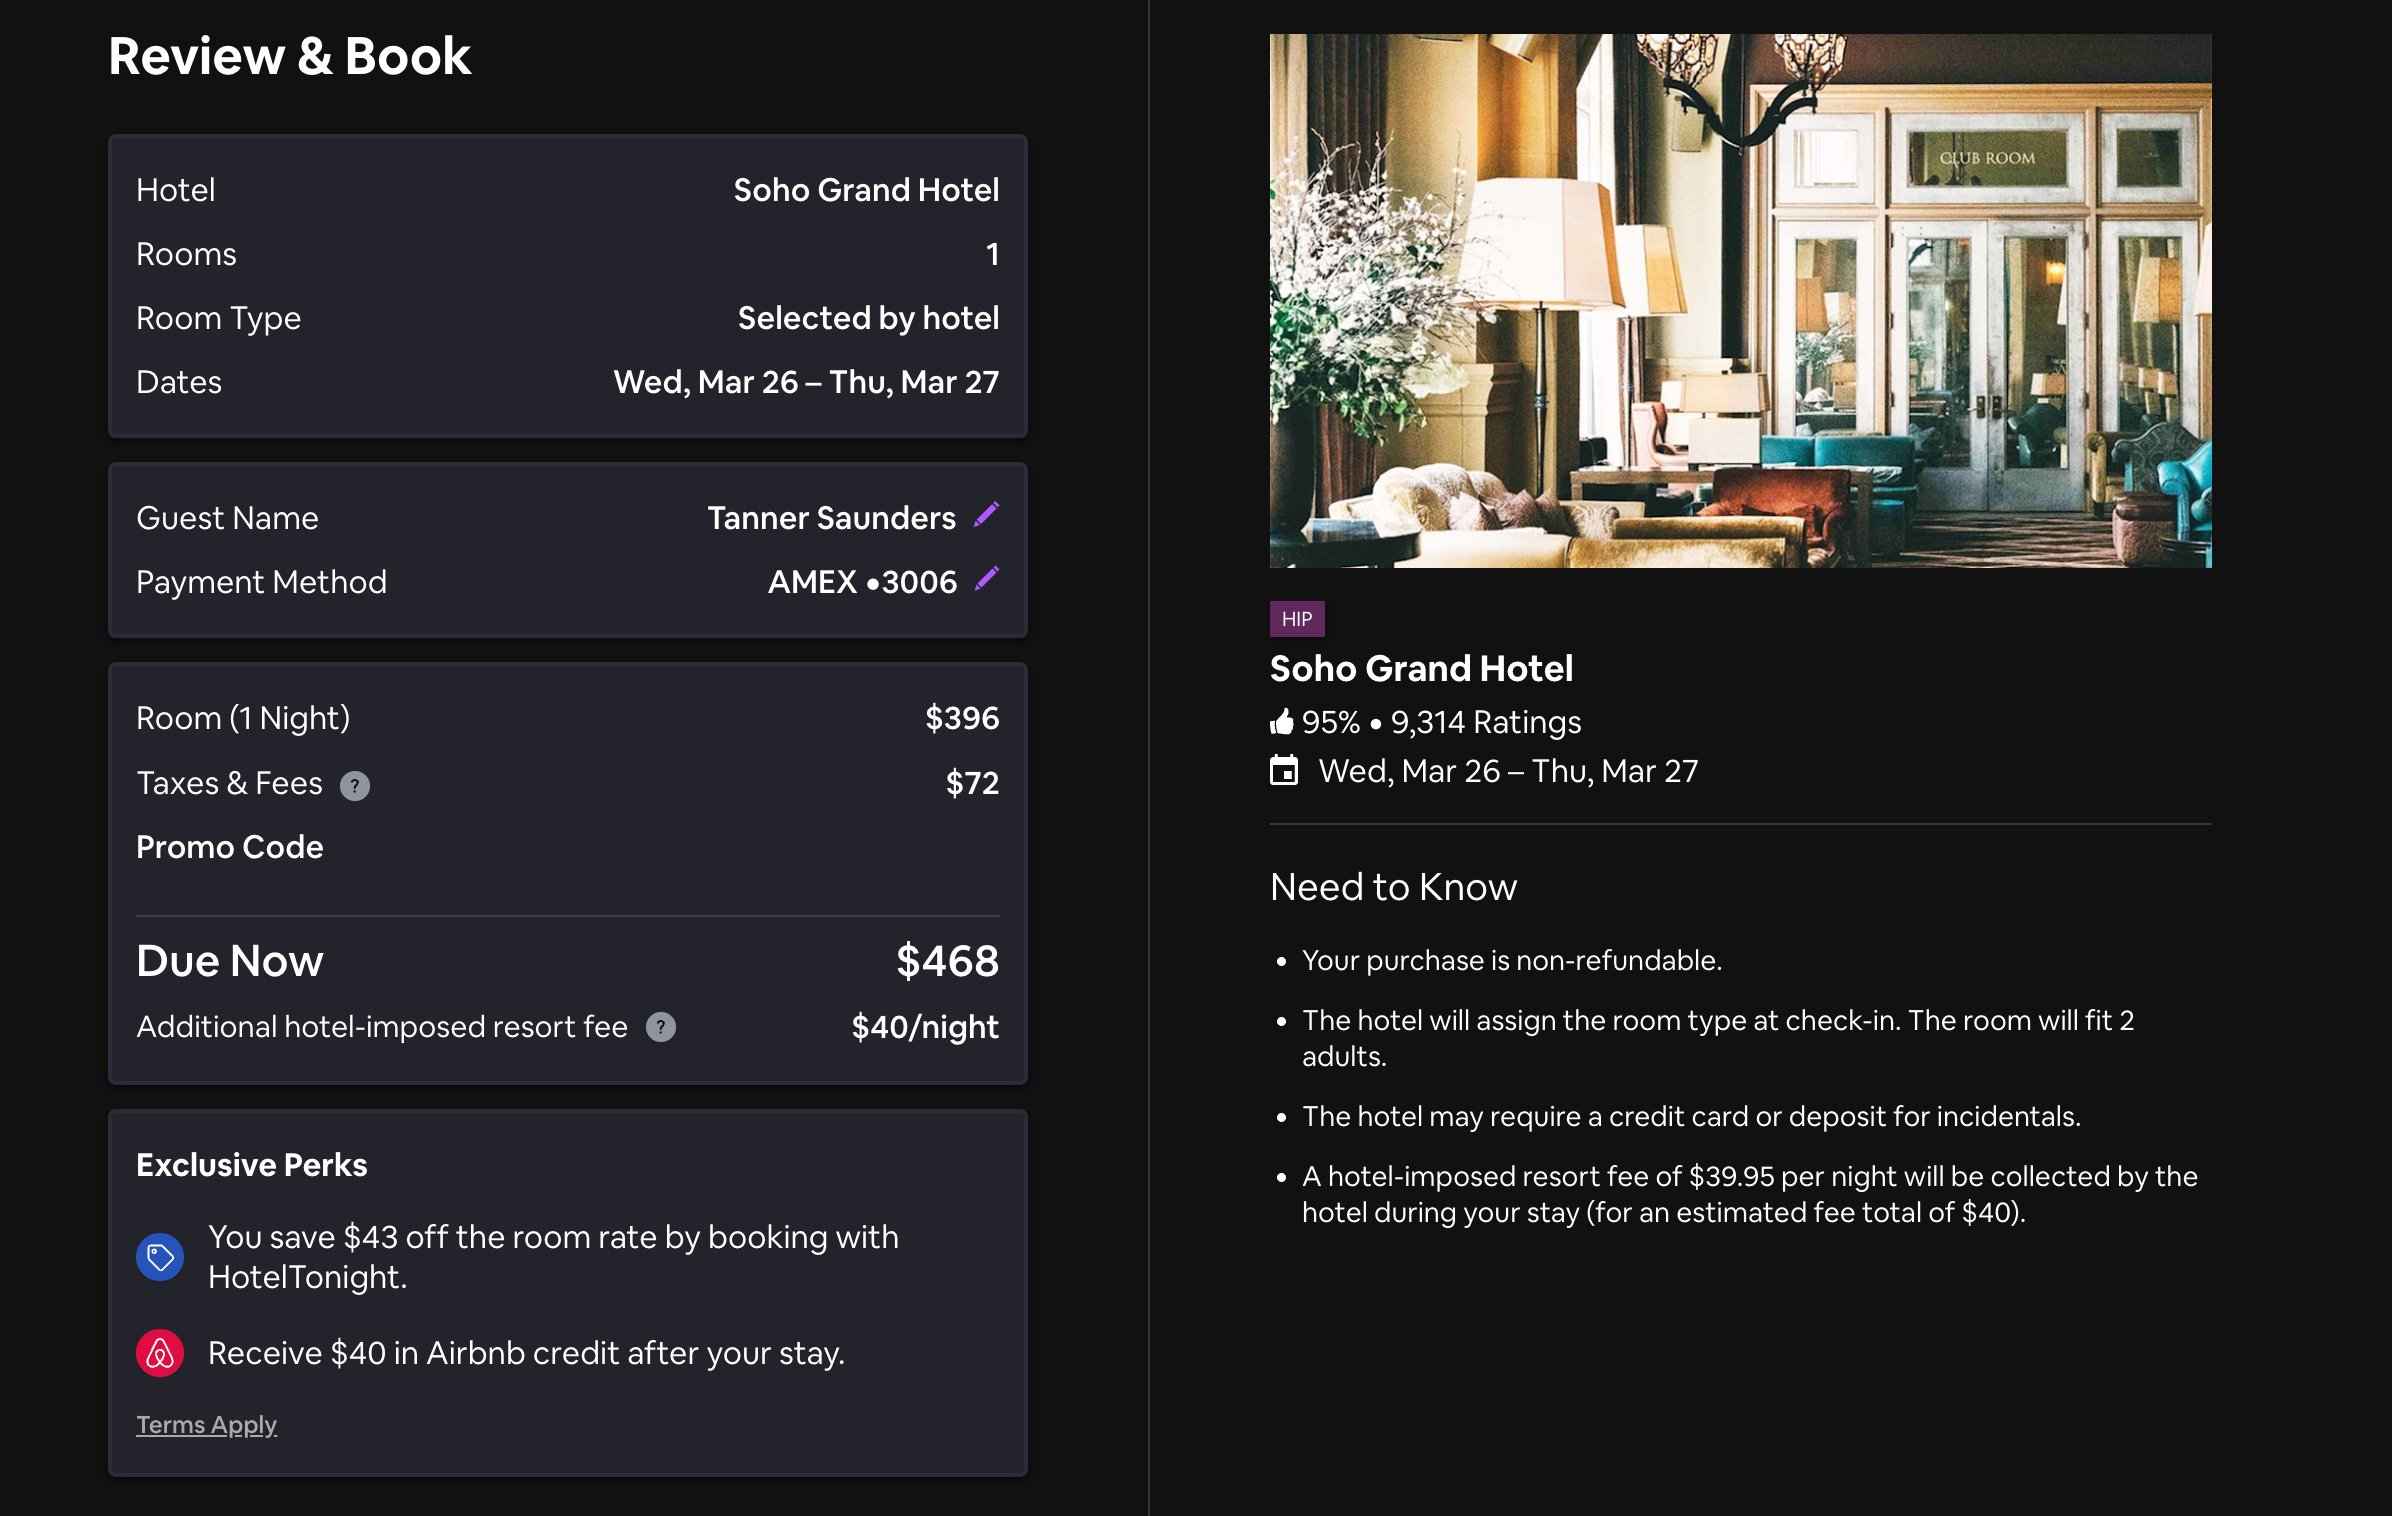Click the thumbs-up rating icon
Image resolution: width=2392 pixels, height=1516 pixels.
tap(1282, 722)
